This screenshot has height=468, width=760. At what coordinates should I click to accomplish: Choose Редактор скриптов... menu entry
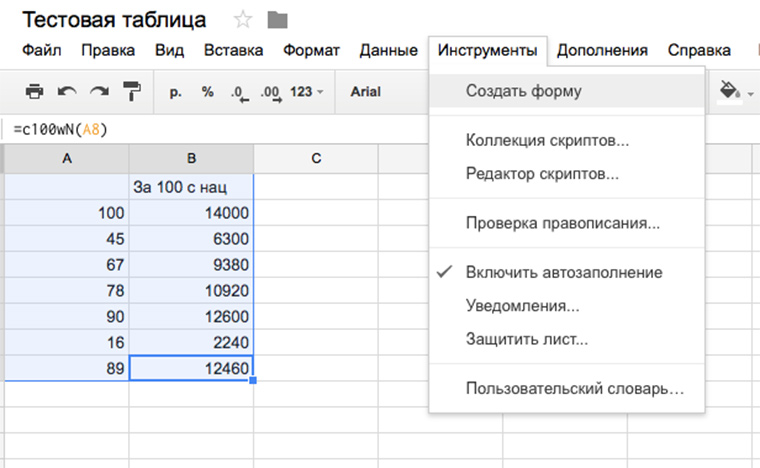pos(542,173)
